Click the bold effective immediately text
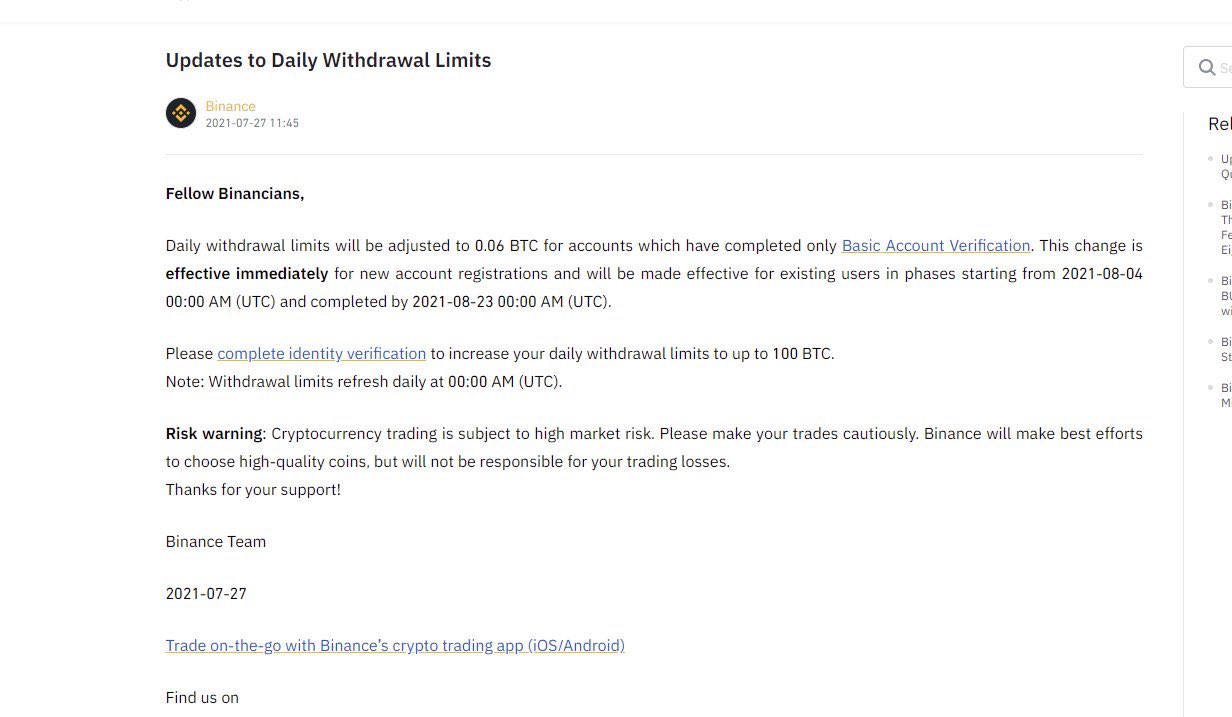The image size is (1232, 717). pyautogui.click(x=247, y=274)
